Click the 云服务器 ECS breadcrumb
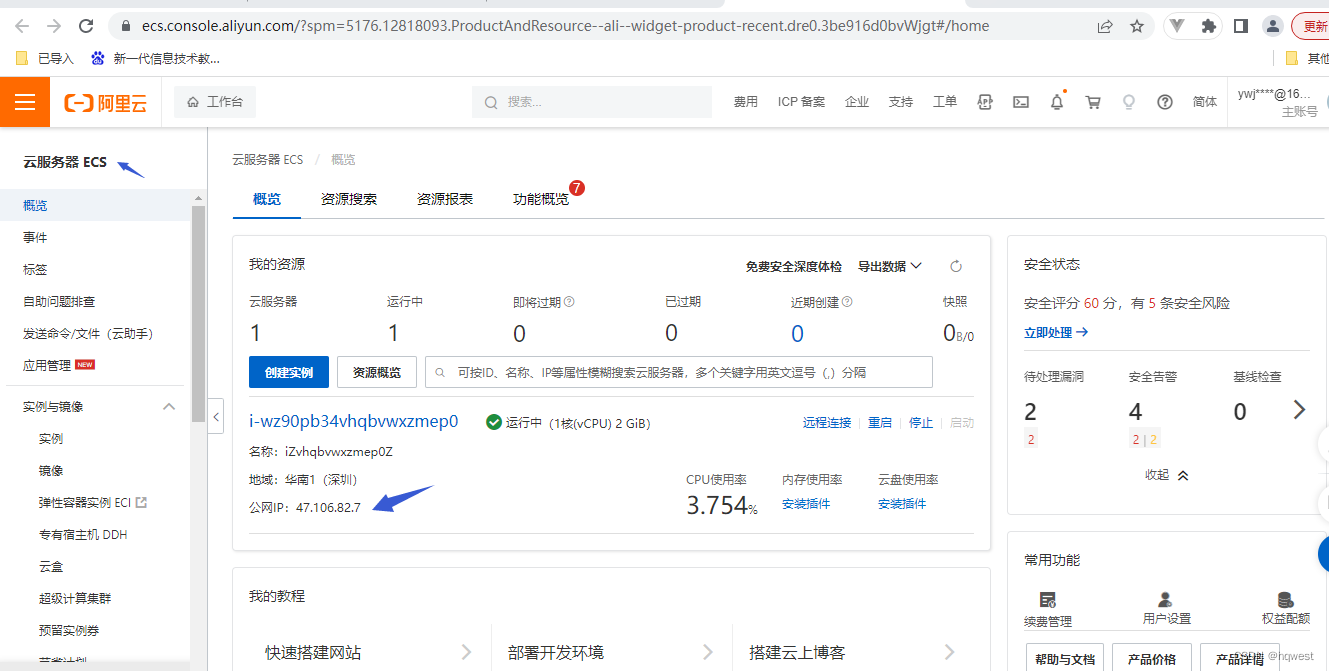The image size is (1329, 671). (267, 160)
